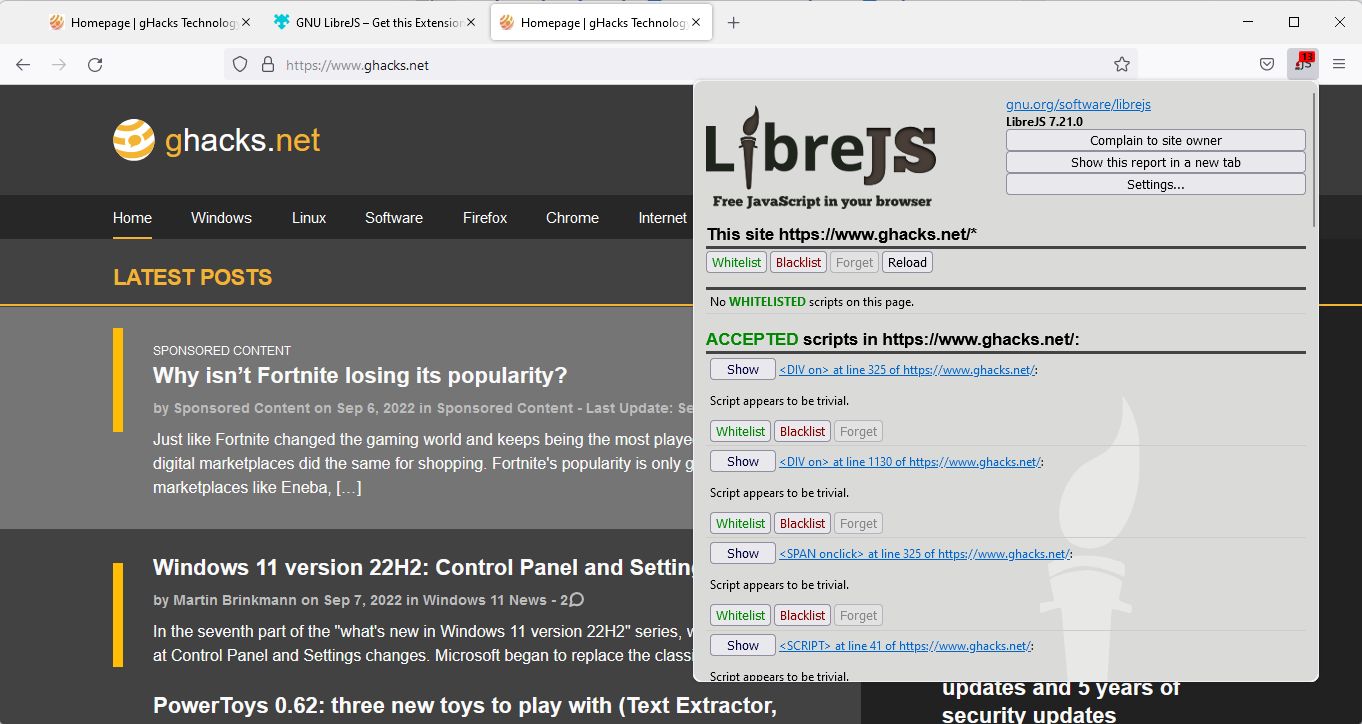Go back one page
Image resolution: width=1362 pixels, height=724 pixels.
point(23,64)
